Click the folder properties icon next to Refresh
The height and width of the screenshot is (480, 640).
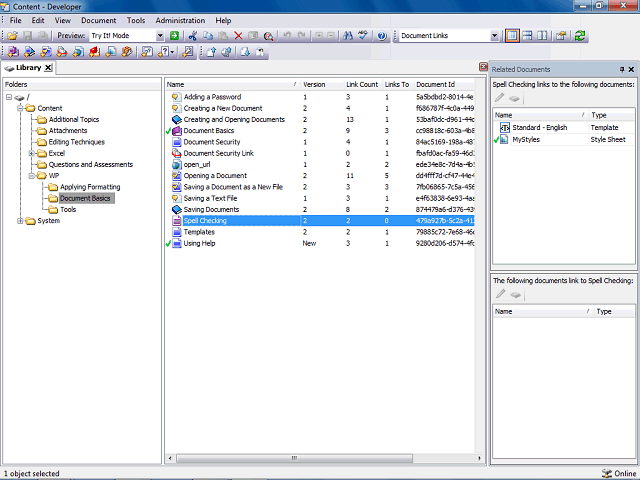[x=561, y=36]
